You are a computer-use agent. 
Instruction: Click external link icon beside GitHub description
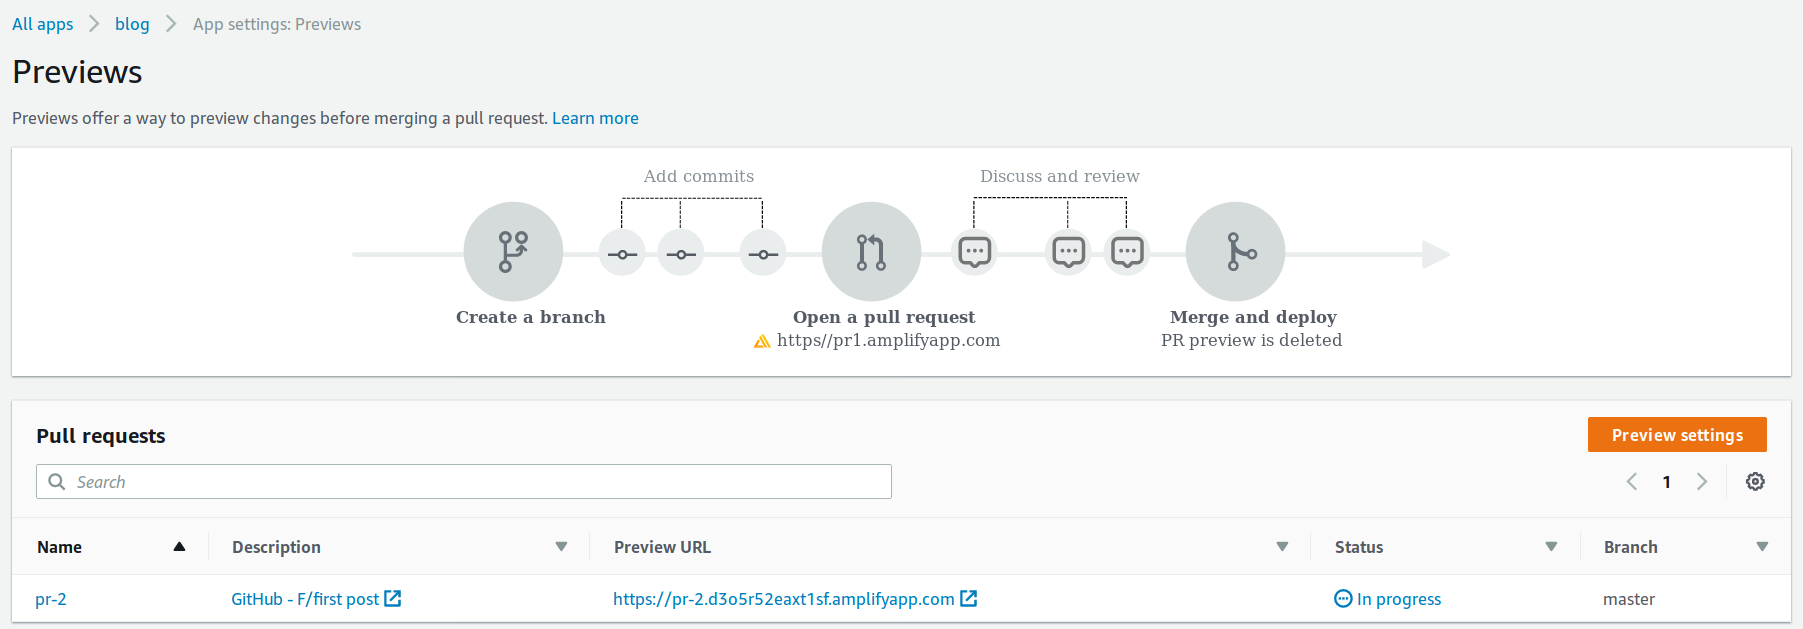coord(393,598)
